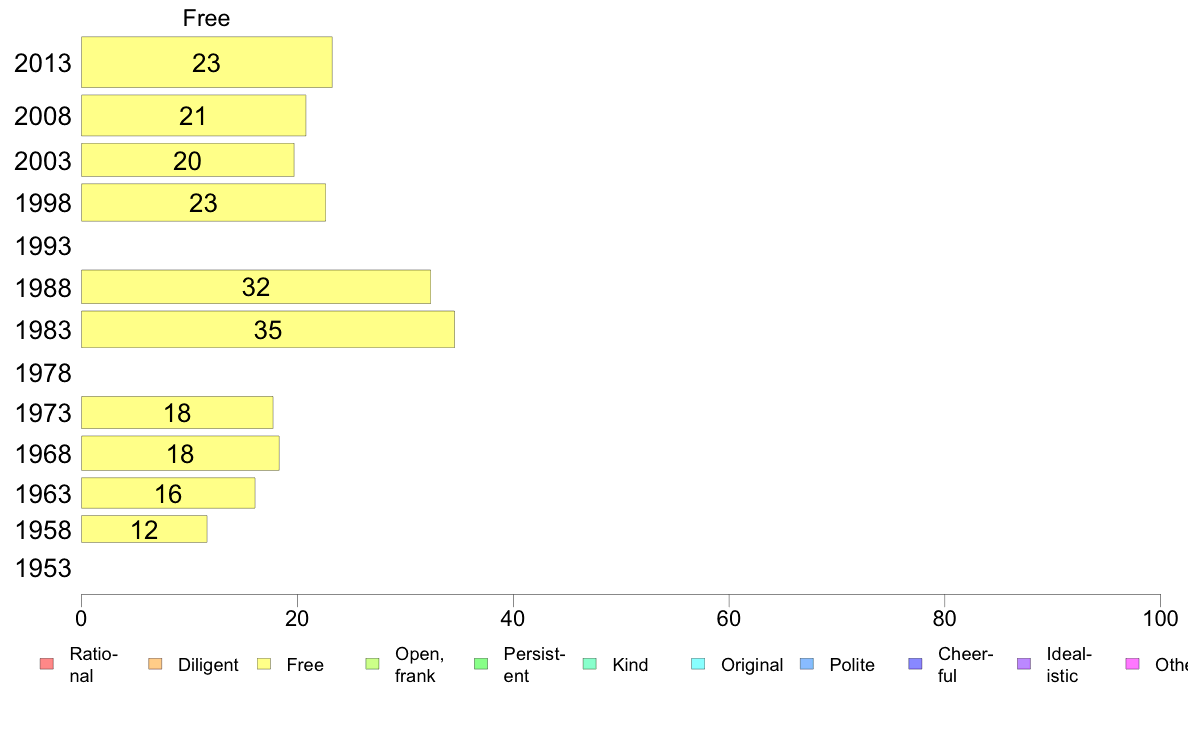Select the Free yellow legend swatch
This screenshot has width=1188, height=736.
(264, 664)
